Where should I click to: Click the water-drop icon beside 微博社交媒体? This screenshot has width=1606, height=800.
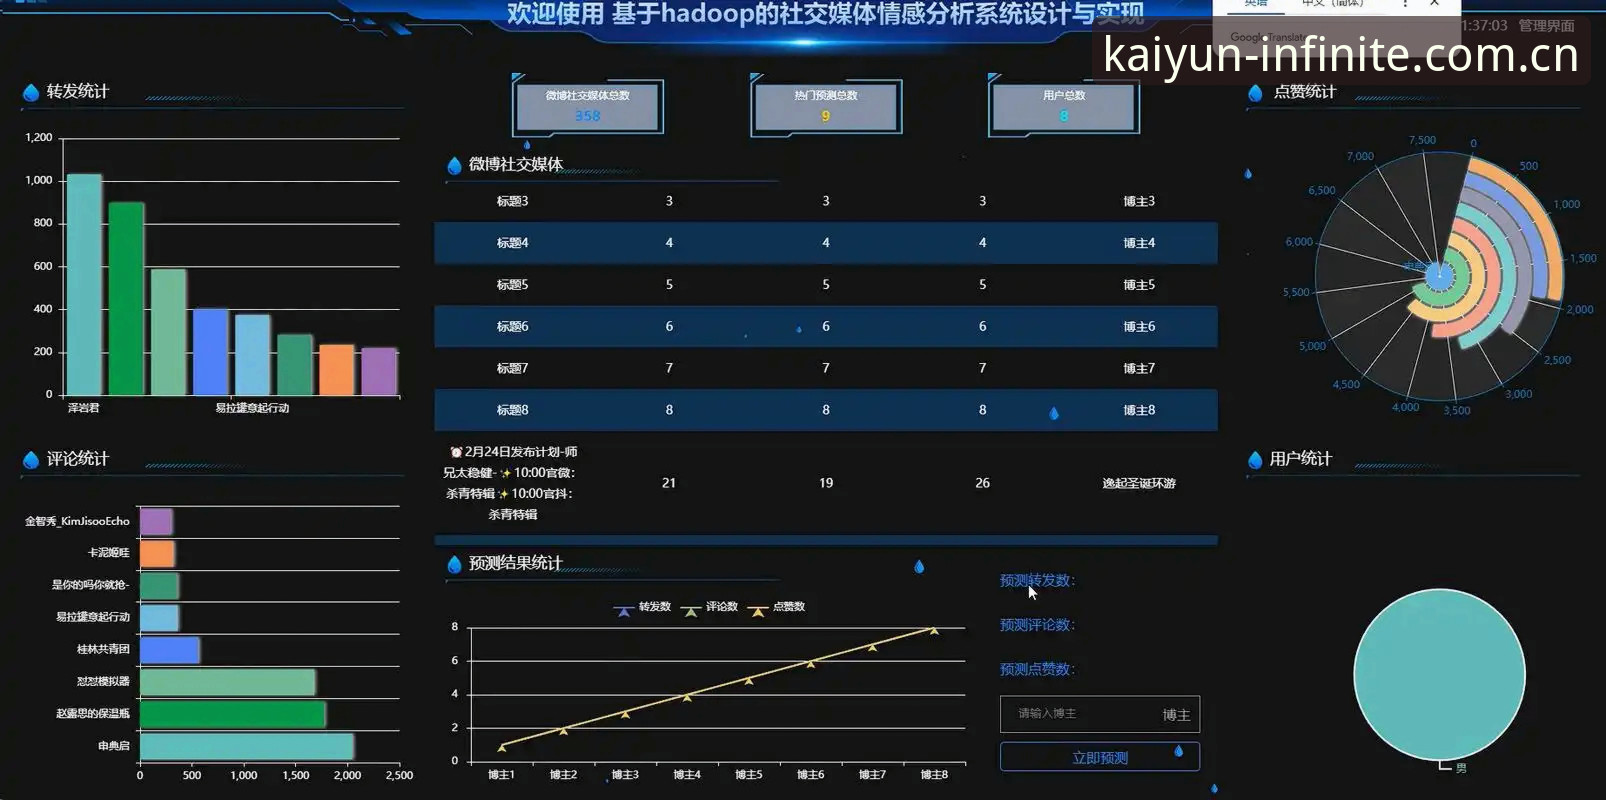pyautogui.click(x=454, y=165)
